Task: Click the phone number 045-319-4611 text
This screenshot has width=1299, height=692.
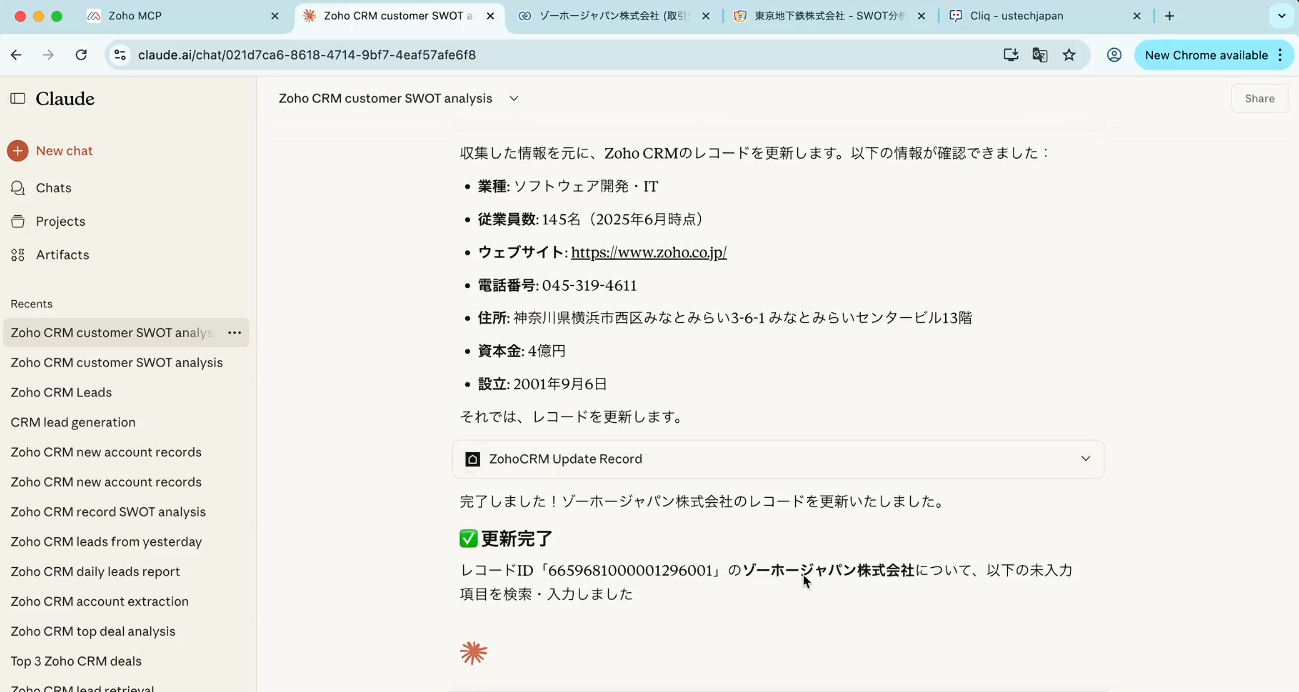Action: pyautogui.click(x=589, y=285)
